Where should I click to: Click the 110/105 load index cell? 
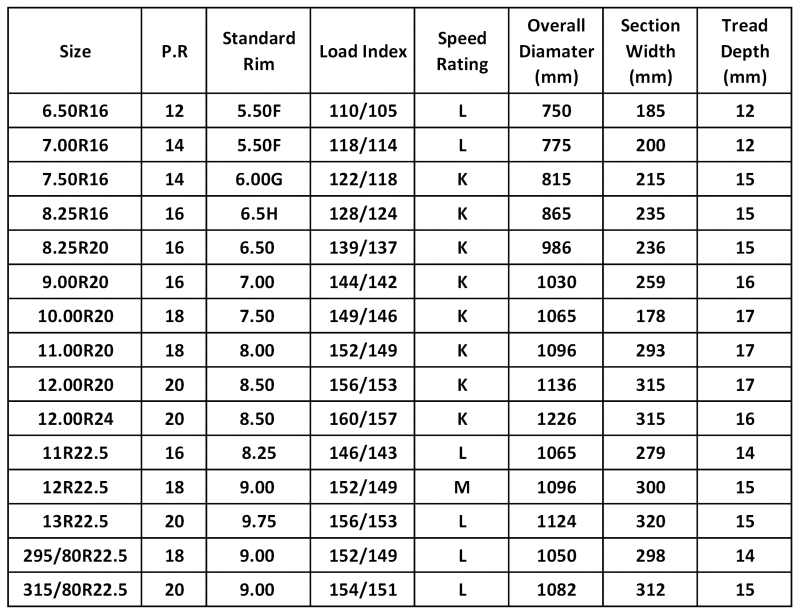click(363, 111)
